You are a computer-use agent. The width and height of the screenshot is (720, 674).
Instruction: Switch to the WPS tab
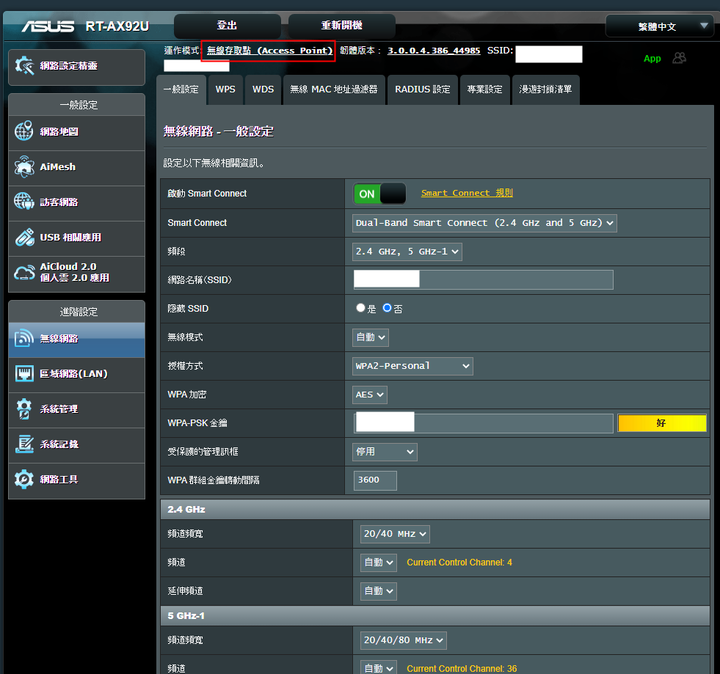point(225,90)
